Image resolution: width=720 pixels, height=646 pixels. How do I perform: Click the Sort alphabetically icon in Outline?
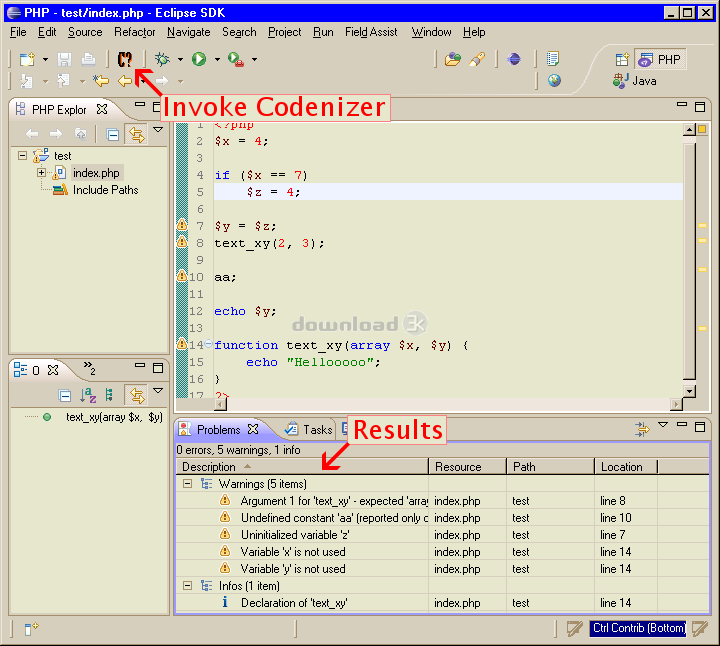pos(88,395)
